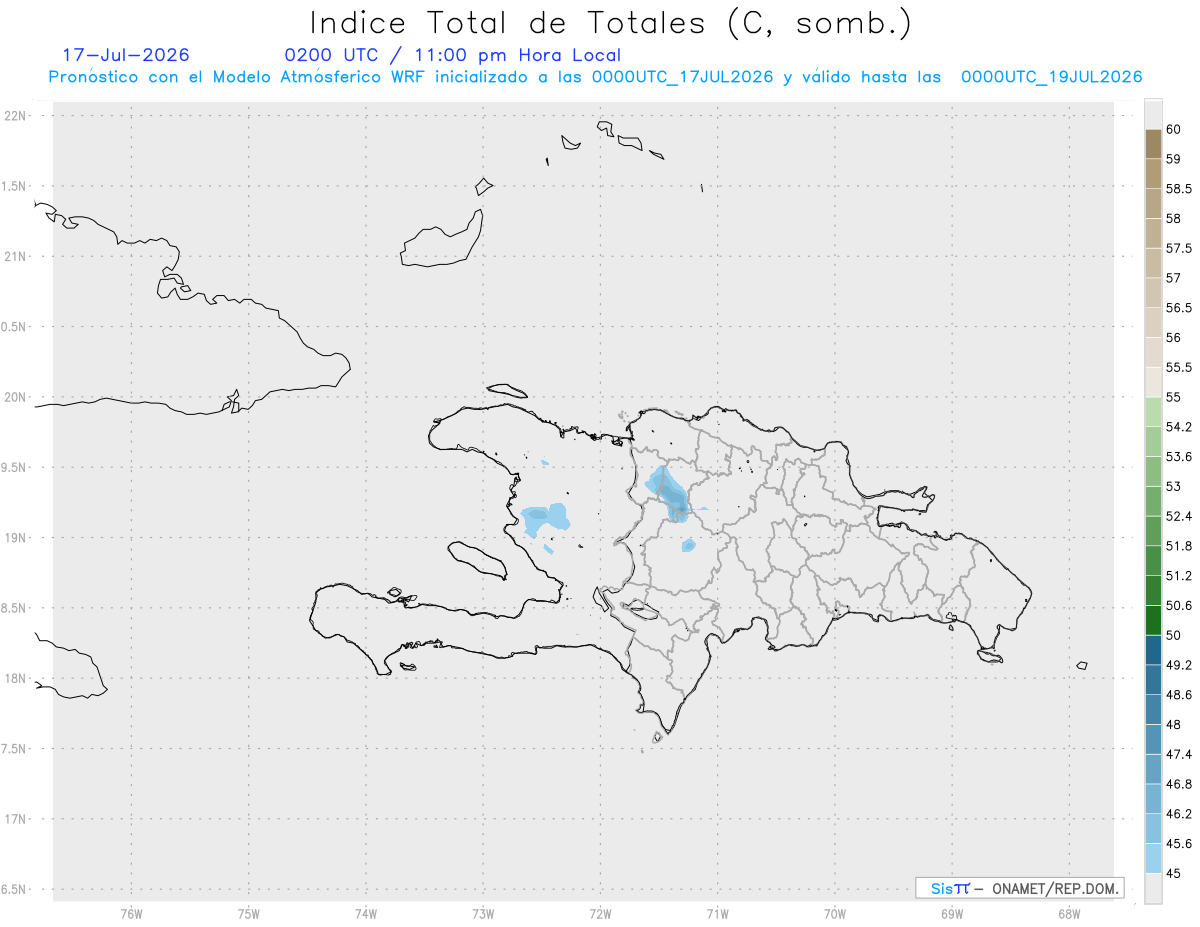
Task: Select the colorbar value '46.8'
Action: pos(1179,784)
